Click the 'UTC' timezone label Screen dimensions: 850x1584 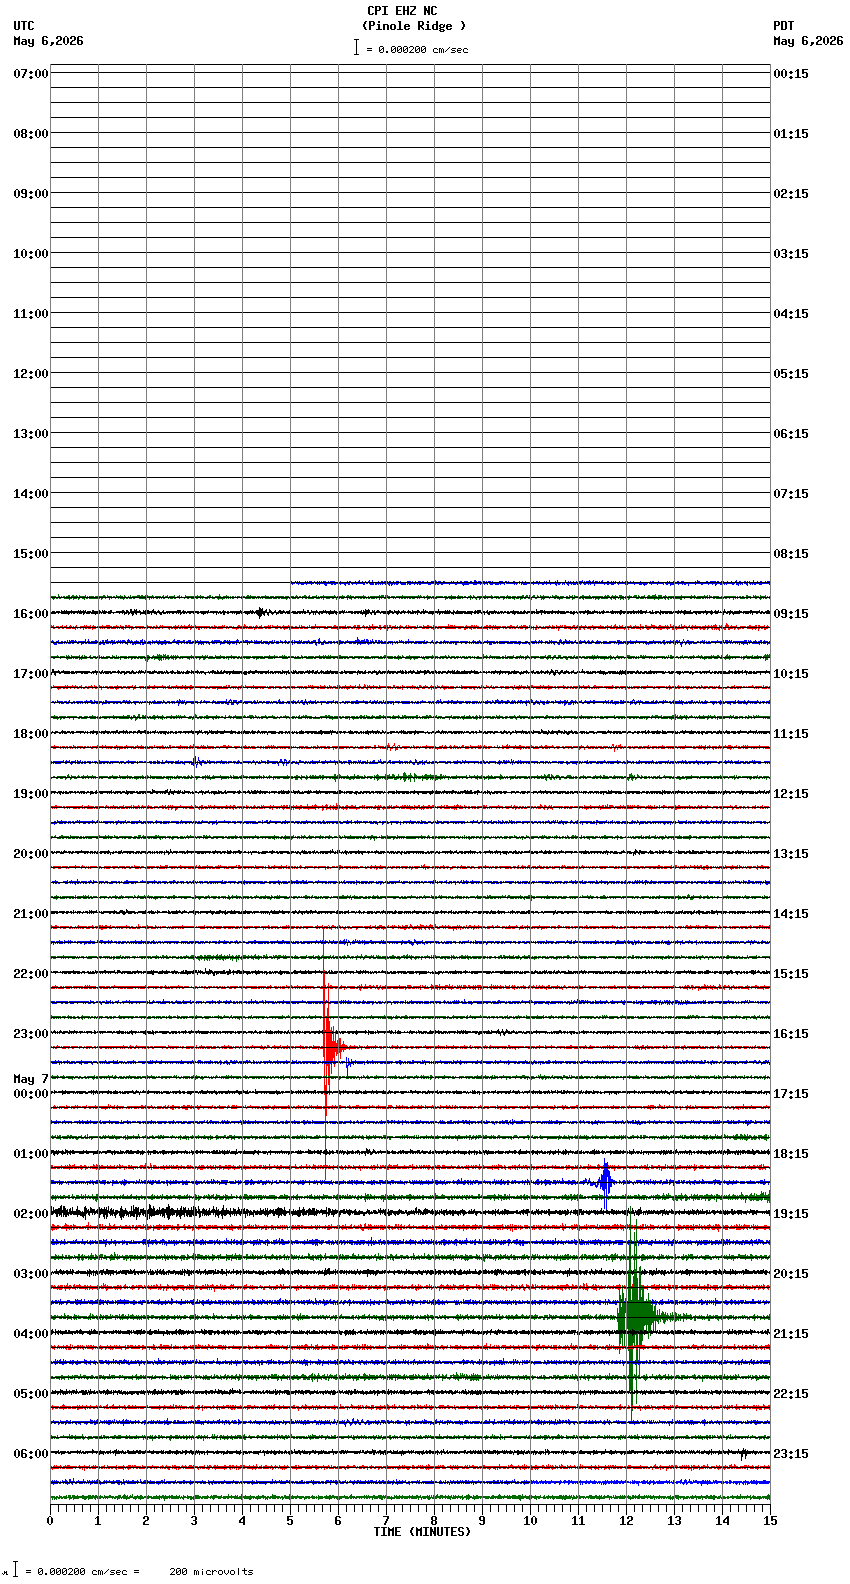(24, 26)
